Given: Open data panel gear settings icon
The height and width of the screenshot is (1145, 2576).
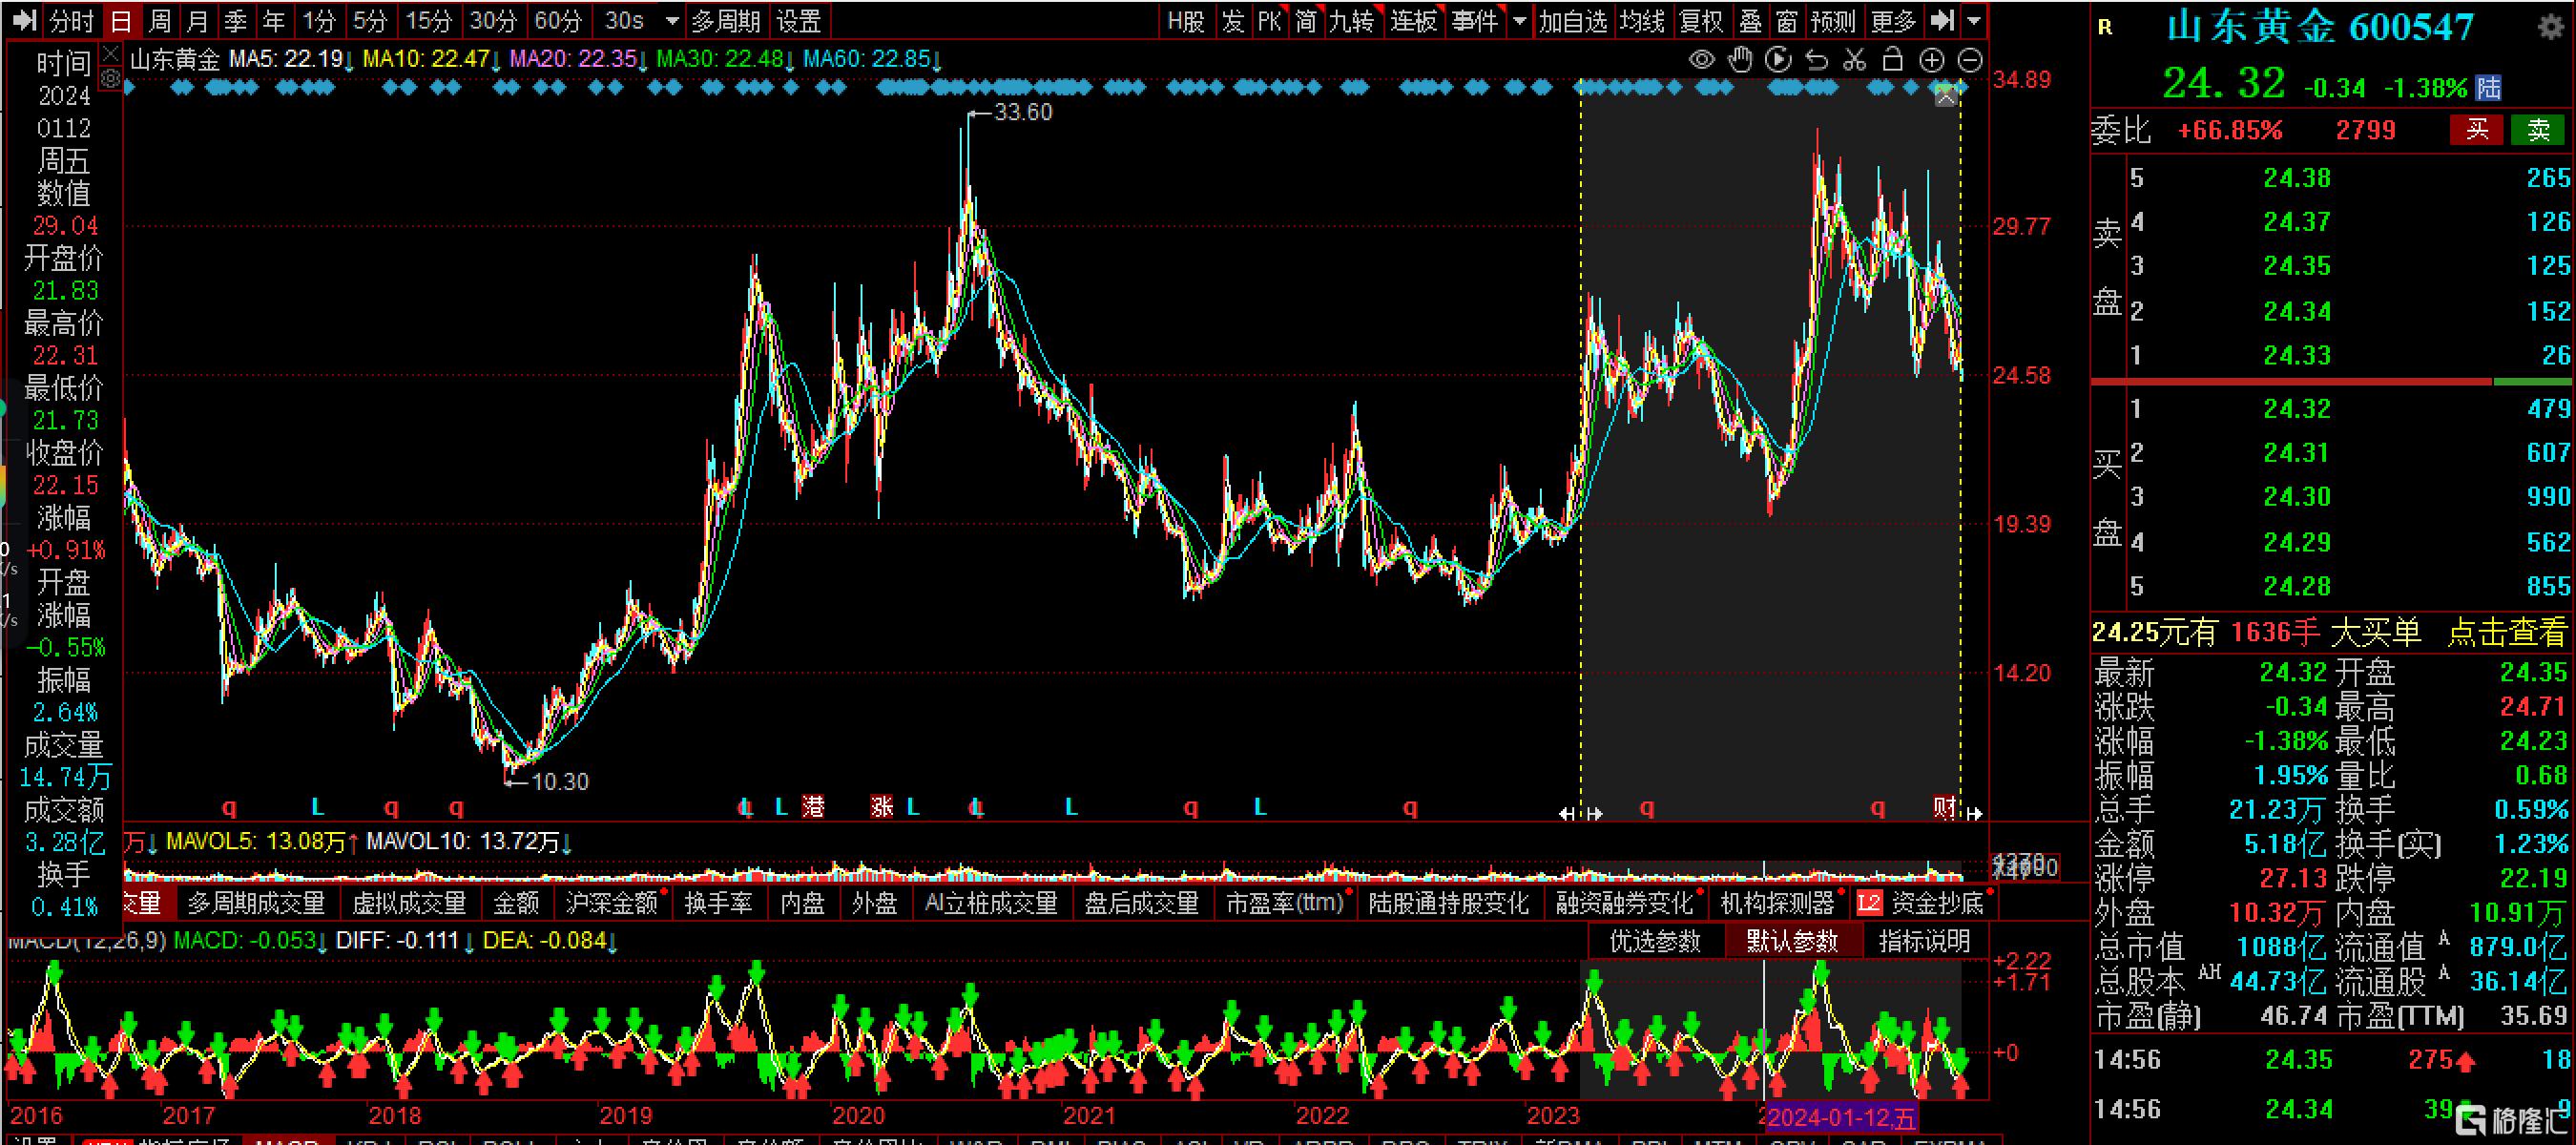Looking at the screenshot, I should pyautogui.click(x=111, y=77).
